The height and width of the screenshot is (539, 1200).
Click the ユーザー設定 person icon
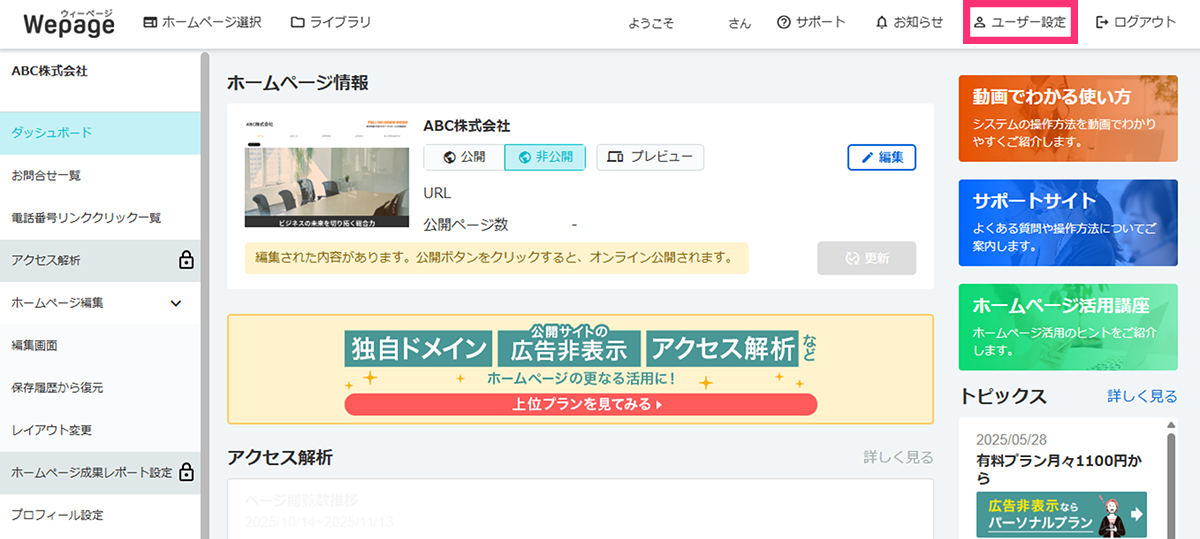point(980,22)
